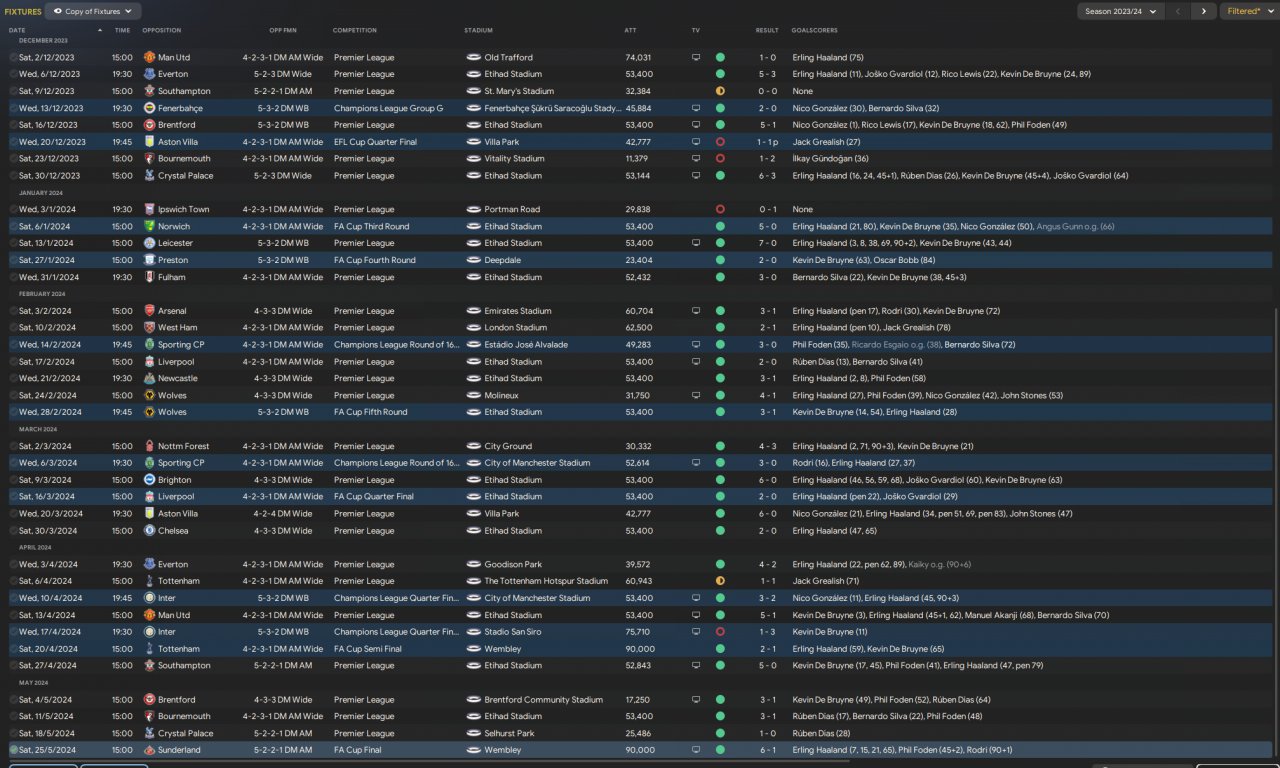Viewport: 1280px width, 768px height.
Task: Open the Filtered dropdown
Action: [x=1248, y=11]
